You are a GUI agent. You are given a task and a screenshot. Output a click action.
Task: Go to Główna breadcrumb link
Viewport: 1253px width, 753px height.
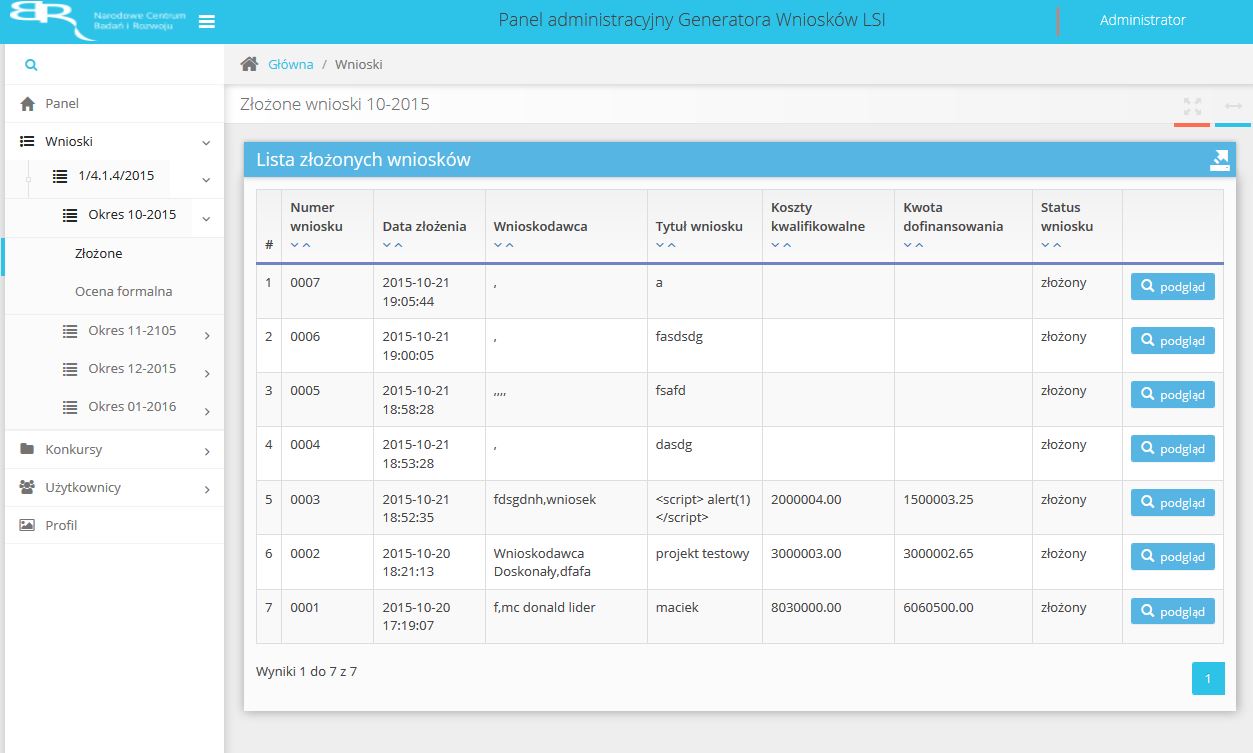(x=290, y=64)
